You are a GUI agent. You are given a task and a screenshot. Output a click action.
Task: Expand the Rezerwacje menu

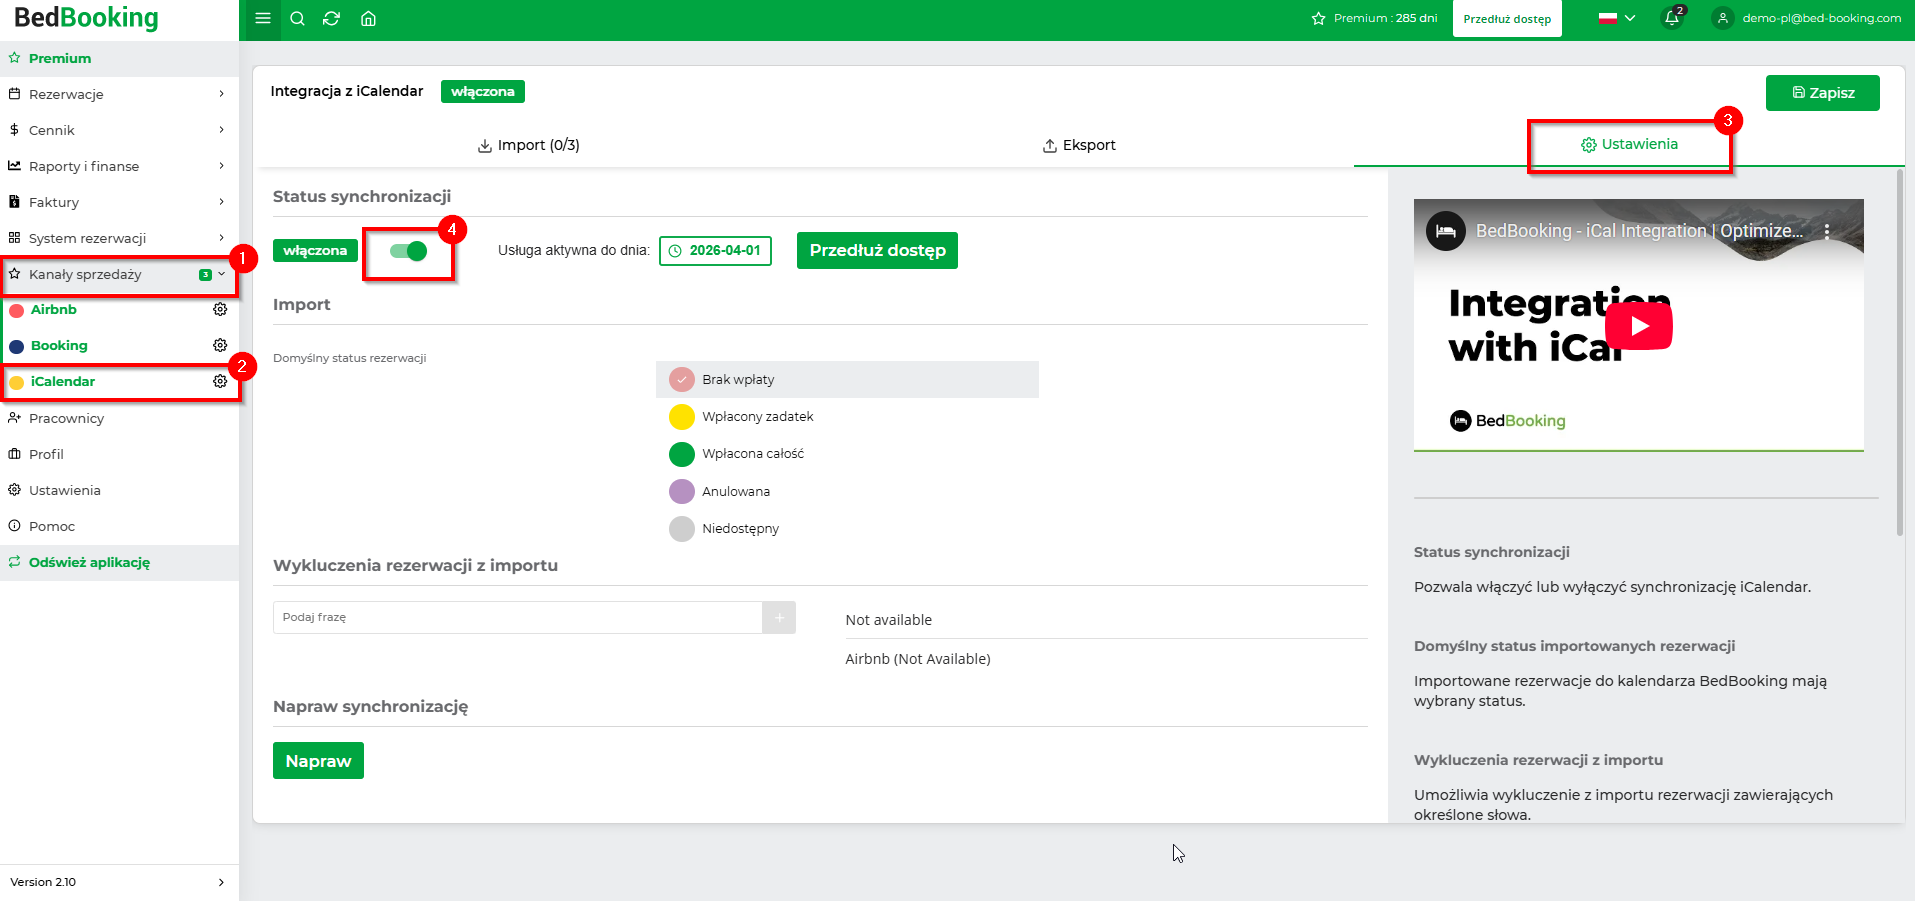pyautogui.click(x=119, y=94)
